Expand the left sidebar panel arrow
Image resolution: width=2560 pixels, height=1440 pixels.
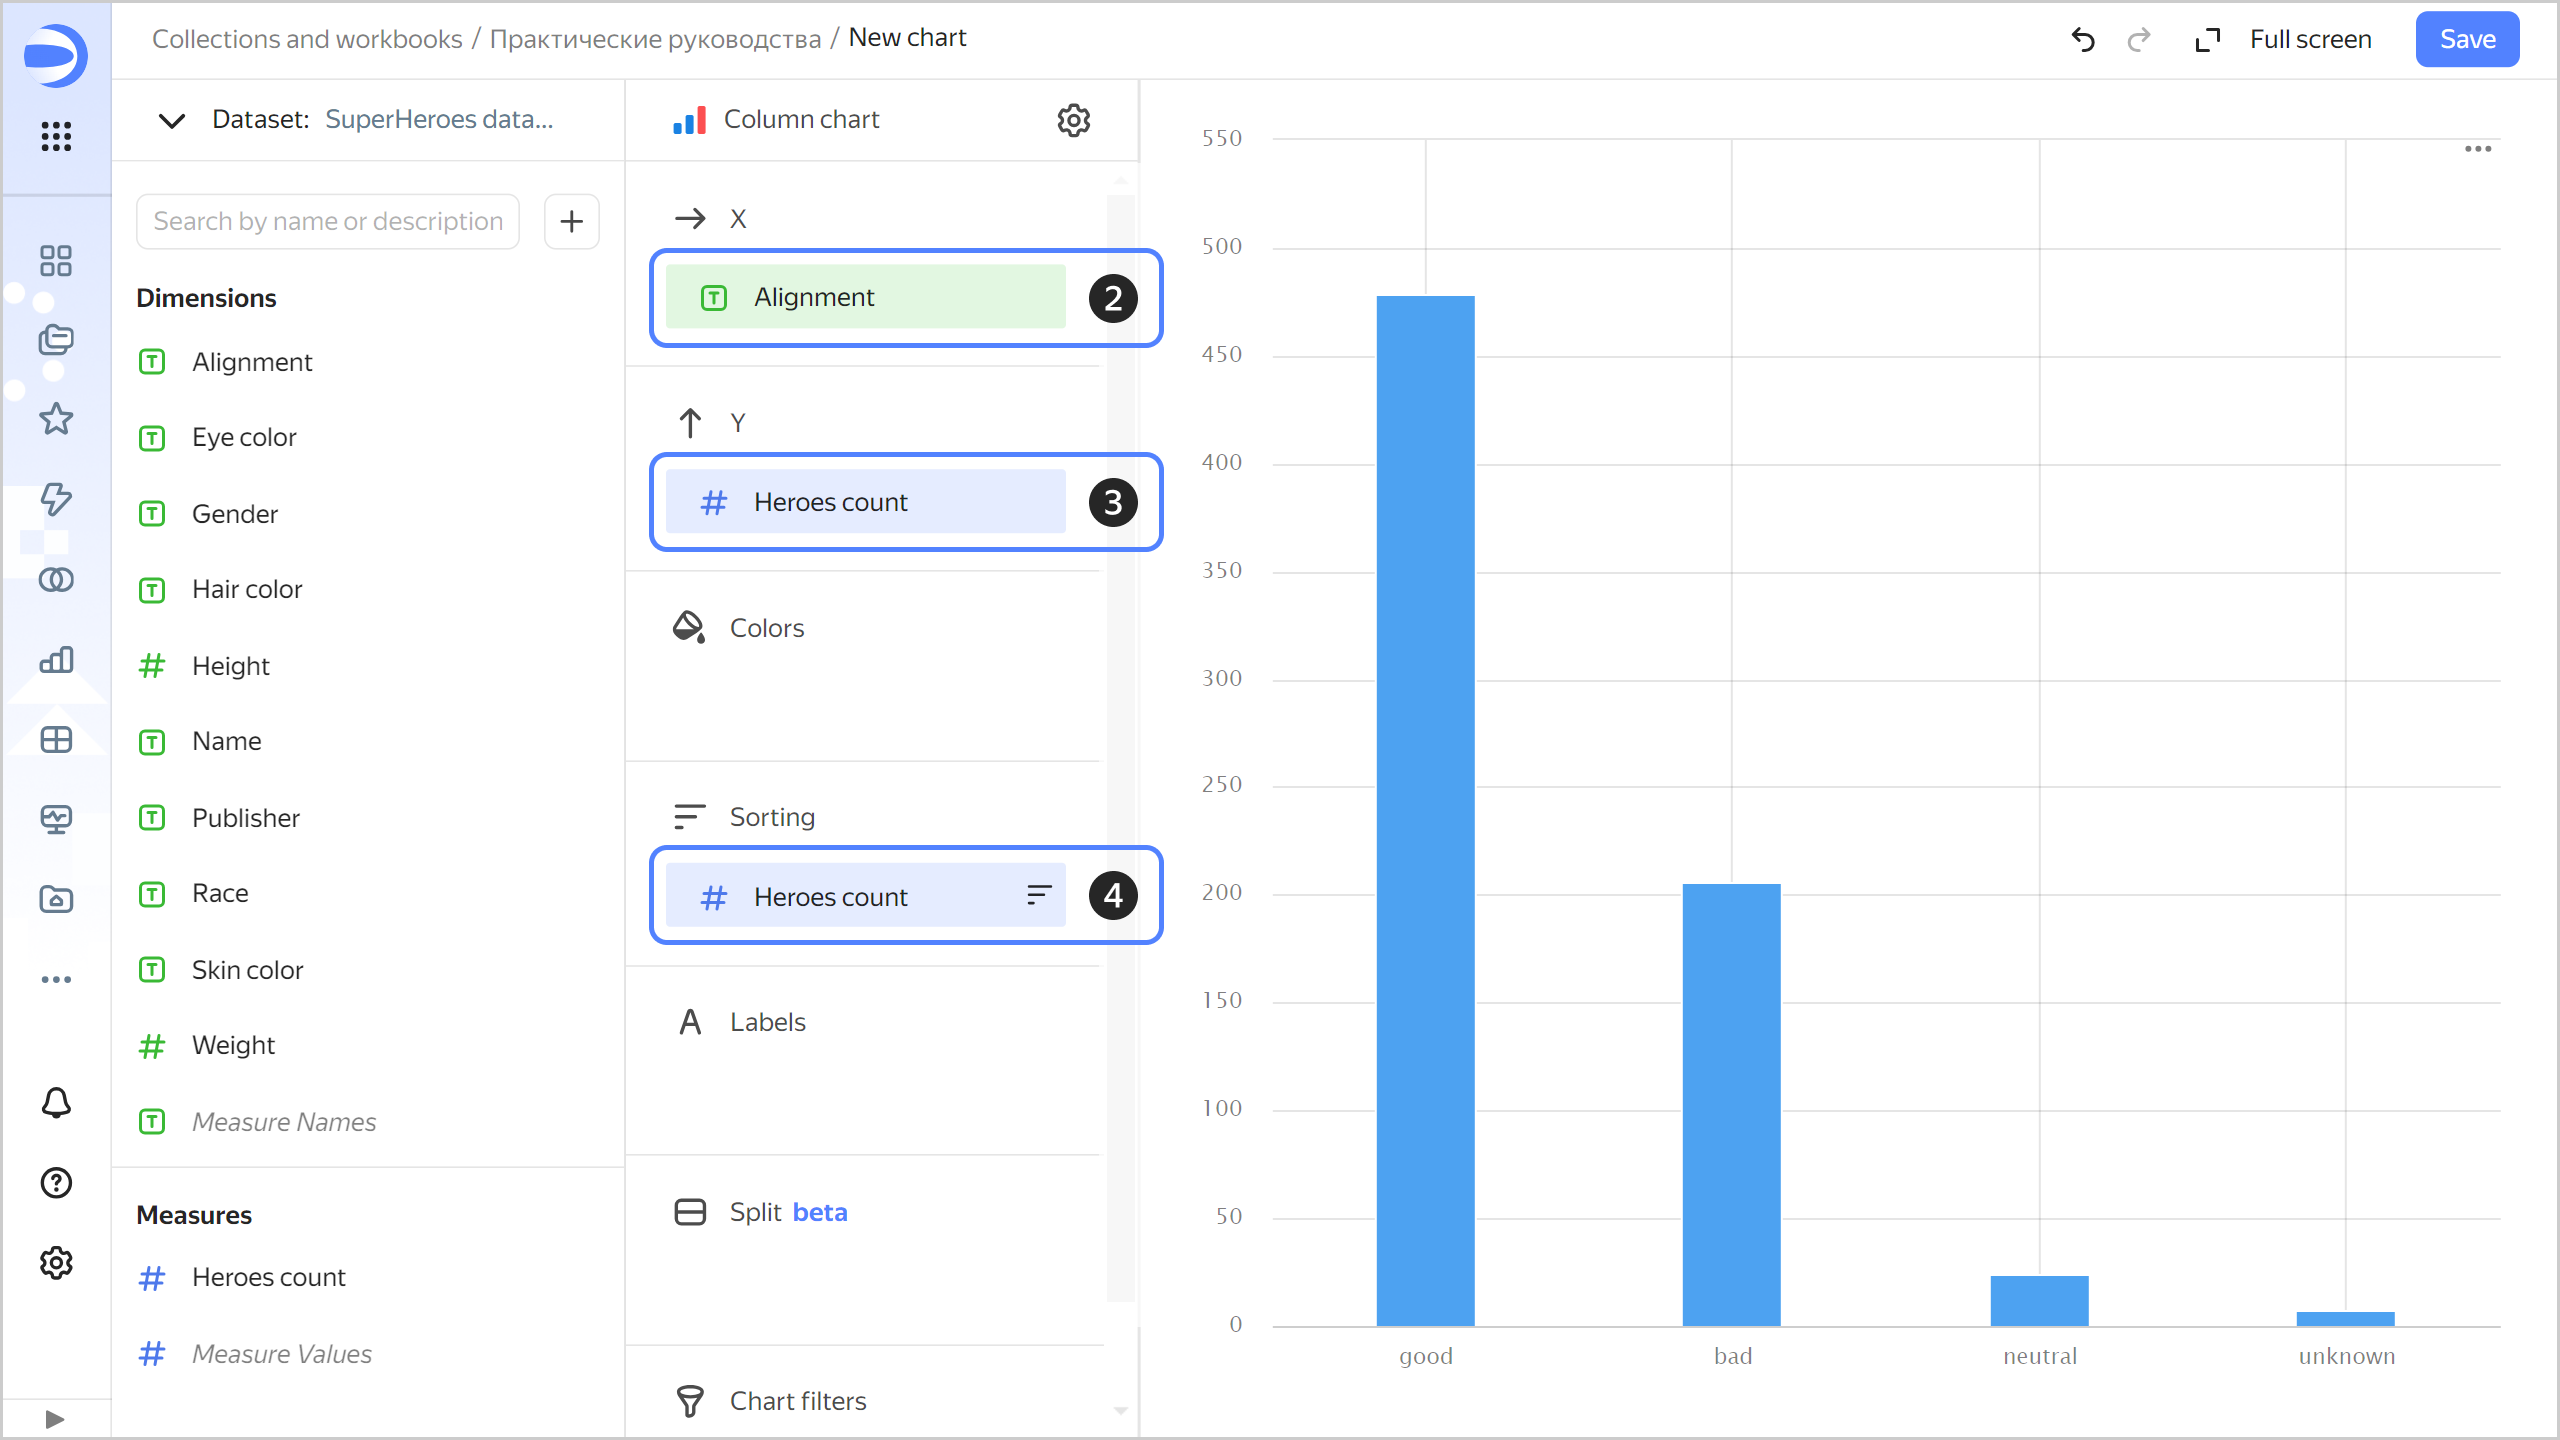pyautogui.click(x=55, y=1419)
